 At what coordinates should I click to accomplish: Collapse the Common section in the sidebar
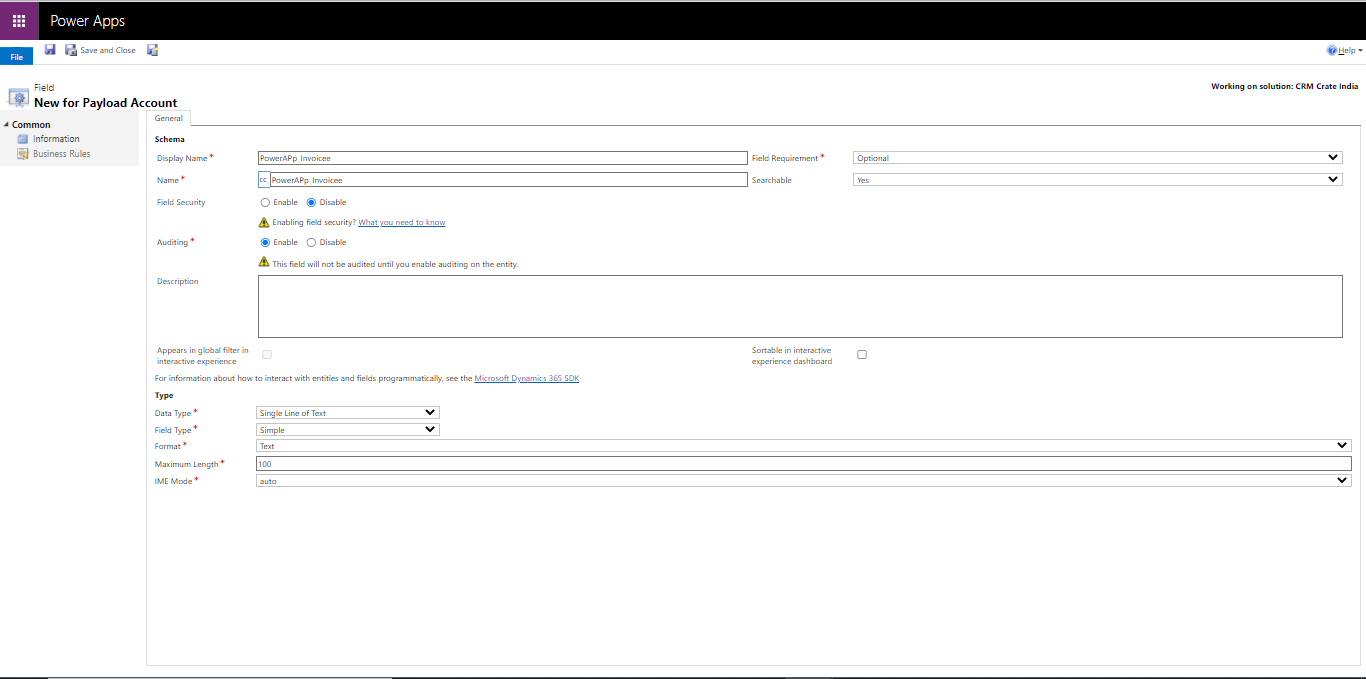pyautogui.click(x=8, y=124)
